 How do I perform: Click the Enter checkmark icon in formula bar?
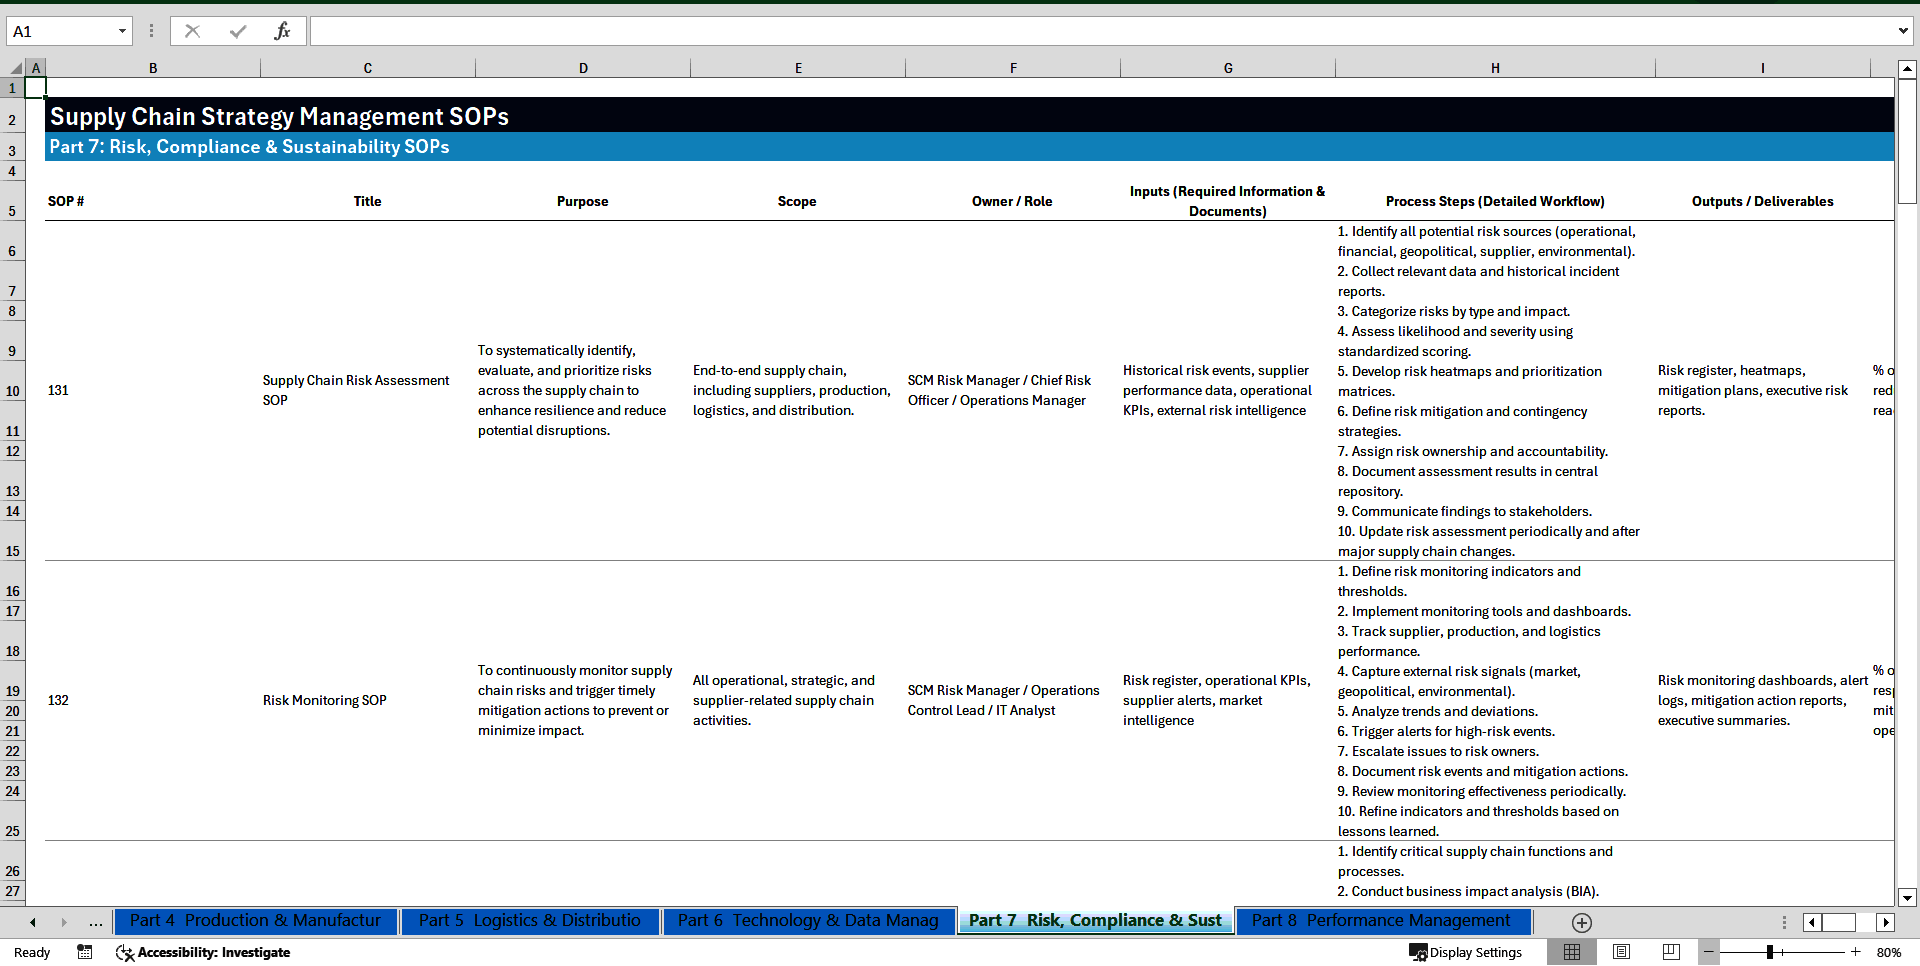tap(237, 30)
